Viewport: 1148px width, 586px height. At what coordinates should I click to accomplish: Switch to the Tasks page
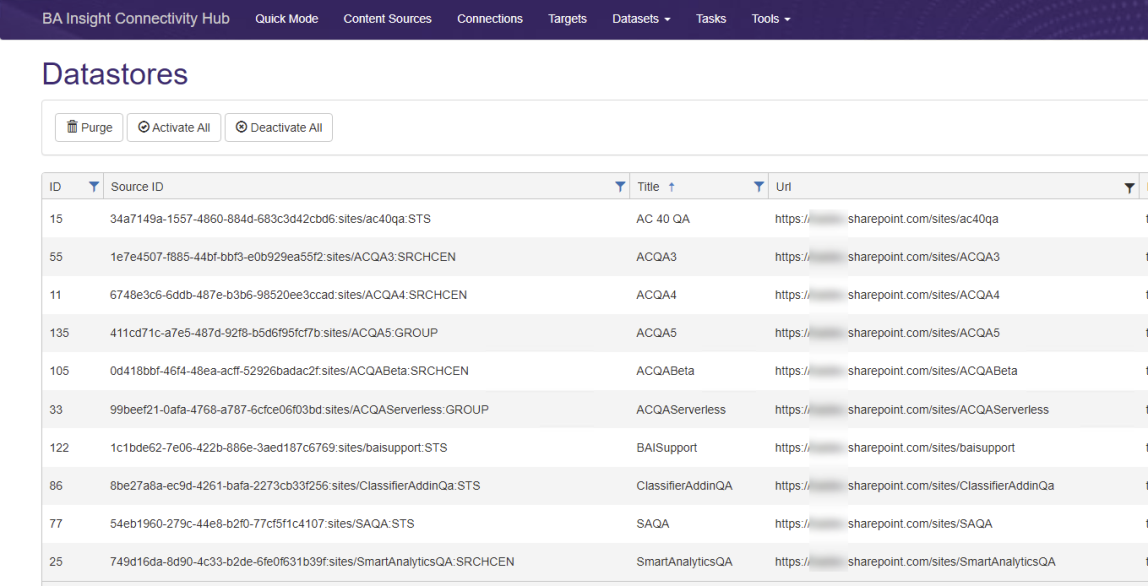coord(711,19)
